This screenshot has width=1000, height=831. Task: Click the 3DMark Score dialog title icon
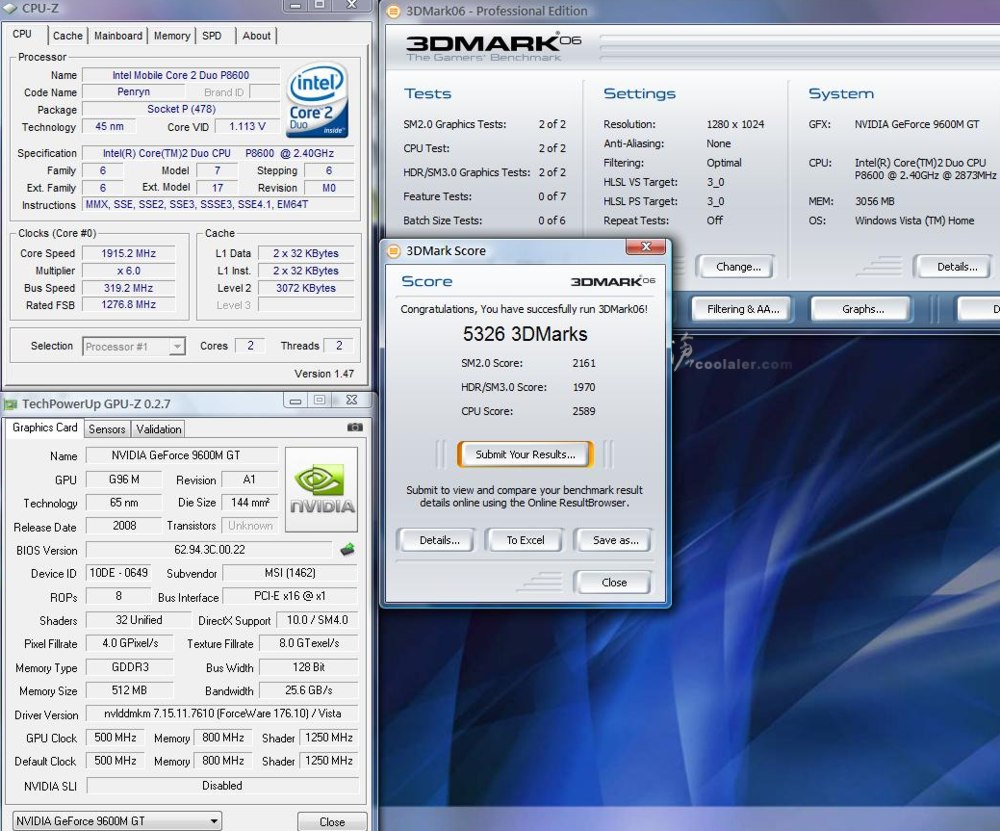393,251
